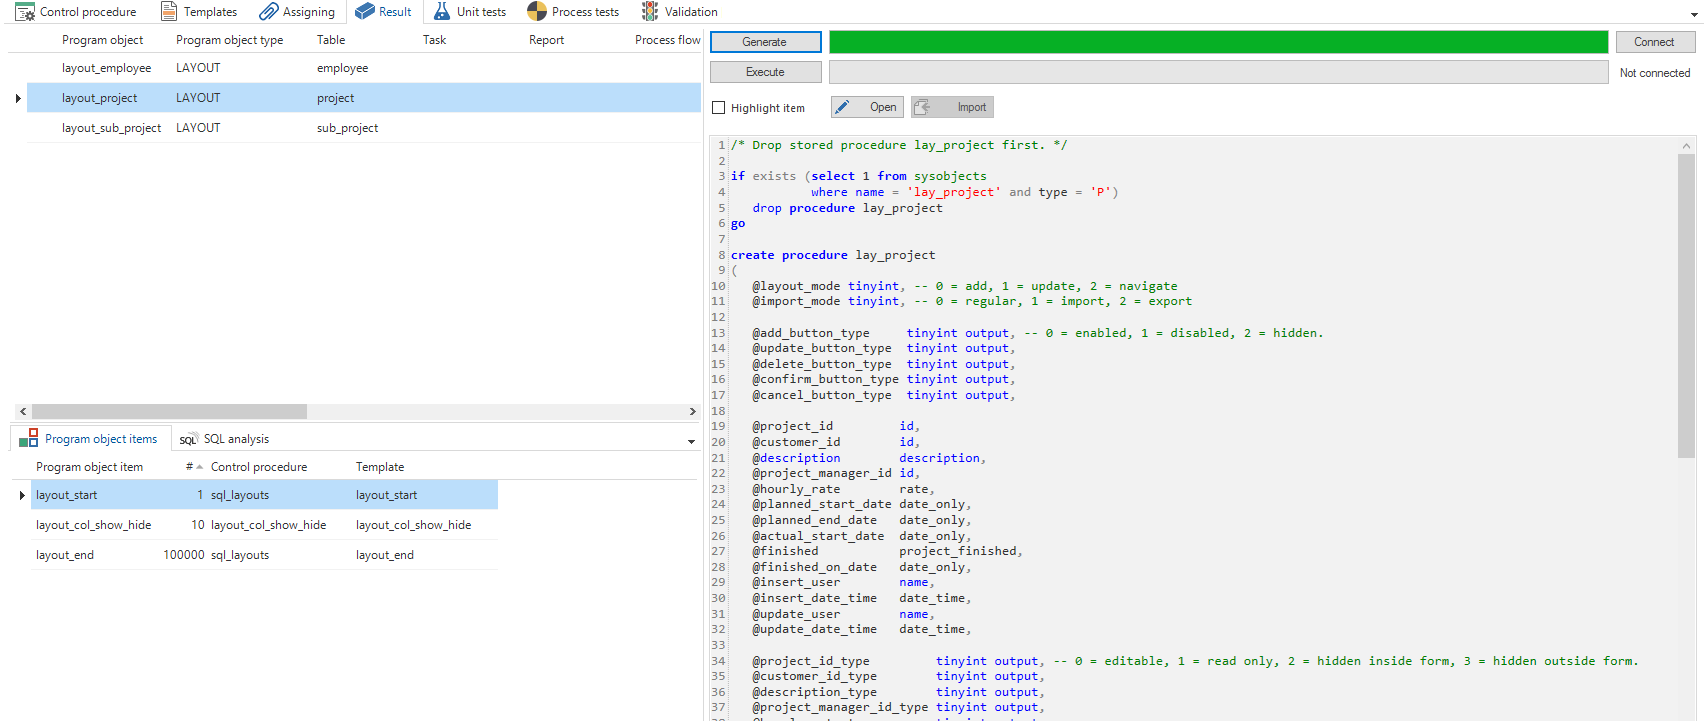Click the green generate progress bar
Viewport: 1707px width, 721px height.
pyautogui.click(x=1218, y=42)
